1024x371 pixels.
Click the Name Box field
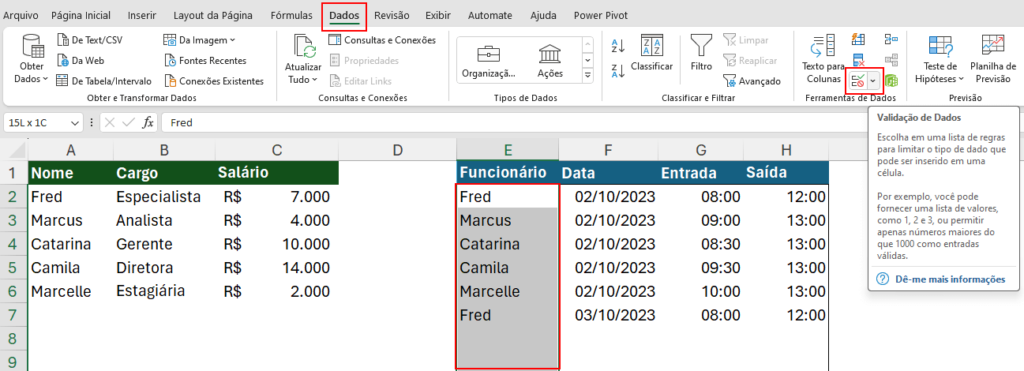tap(36, 122)
